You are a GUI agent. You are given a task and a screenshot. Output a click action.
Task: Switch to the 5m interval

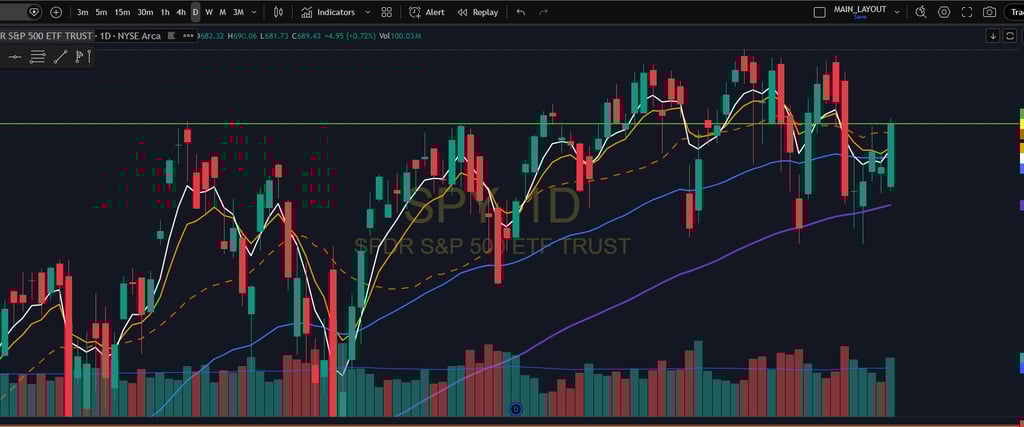pos(101,12)
